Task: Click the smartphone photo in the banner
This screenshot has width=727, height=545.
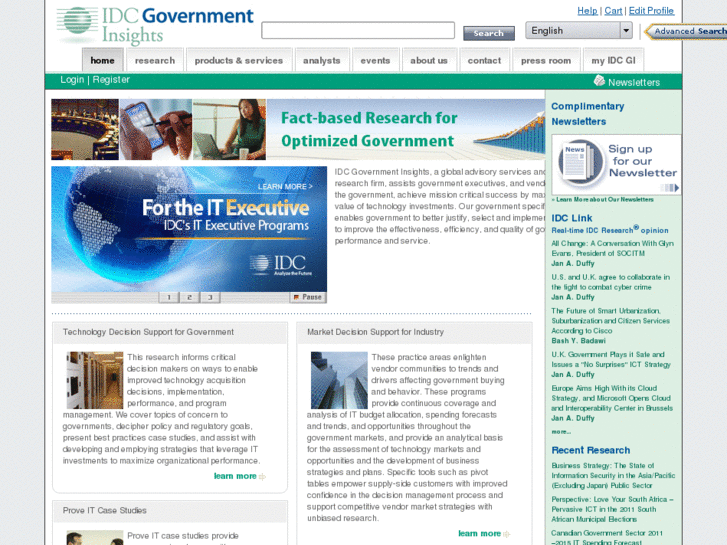Action: click(156, 129)
